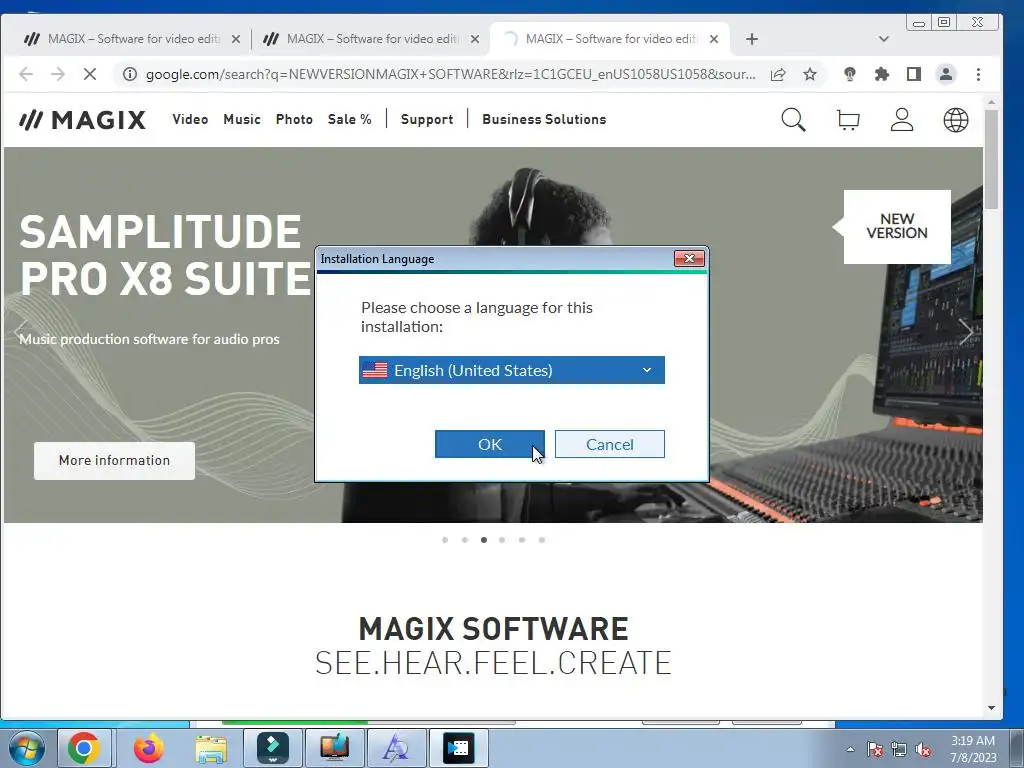This screenshot has height=768, width=1024.
Task: Cancel the Installation Language dialog
Action: pyautogui.click(x=609, y=444)
